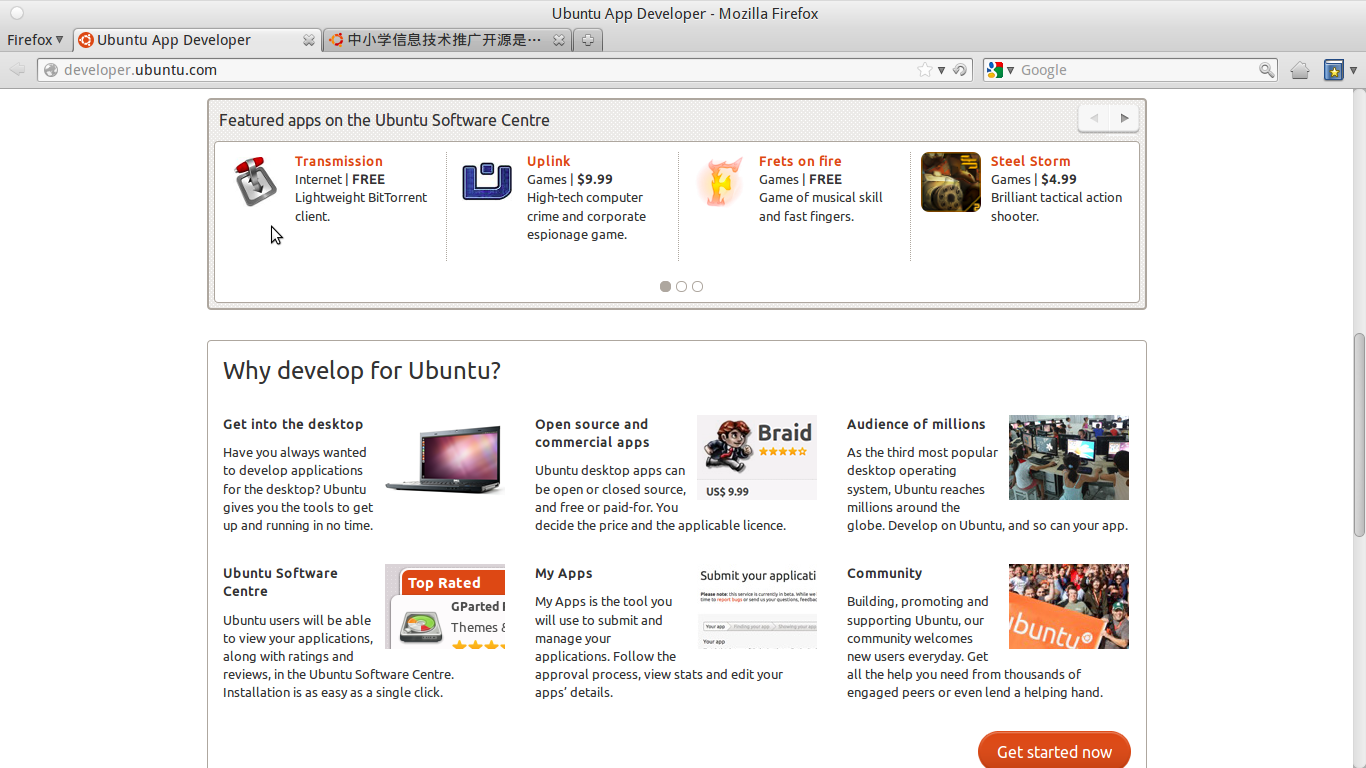Click the Community crowd photo
Screen dimensions: 1366x768
(1069, 606)
